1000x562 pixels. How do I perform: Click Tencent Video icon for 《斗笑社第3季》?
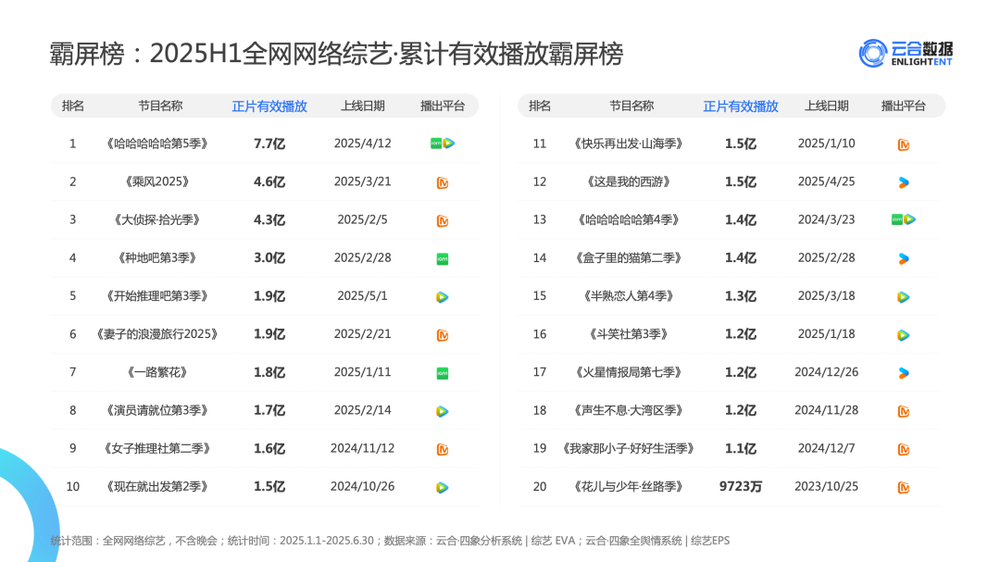[x=903, y=335]
